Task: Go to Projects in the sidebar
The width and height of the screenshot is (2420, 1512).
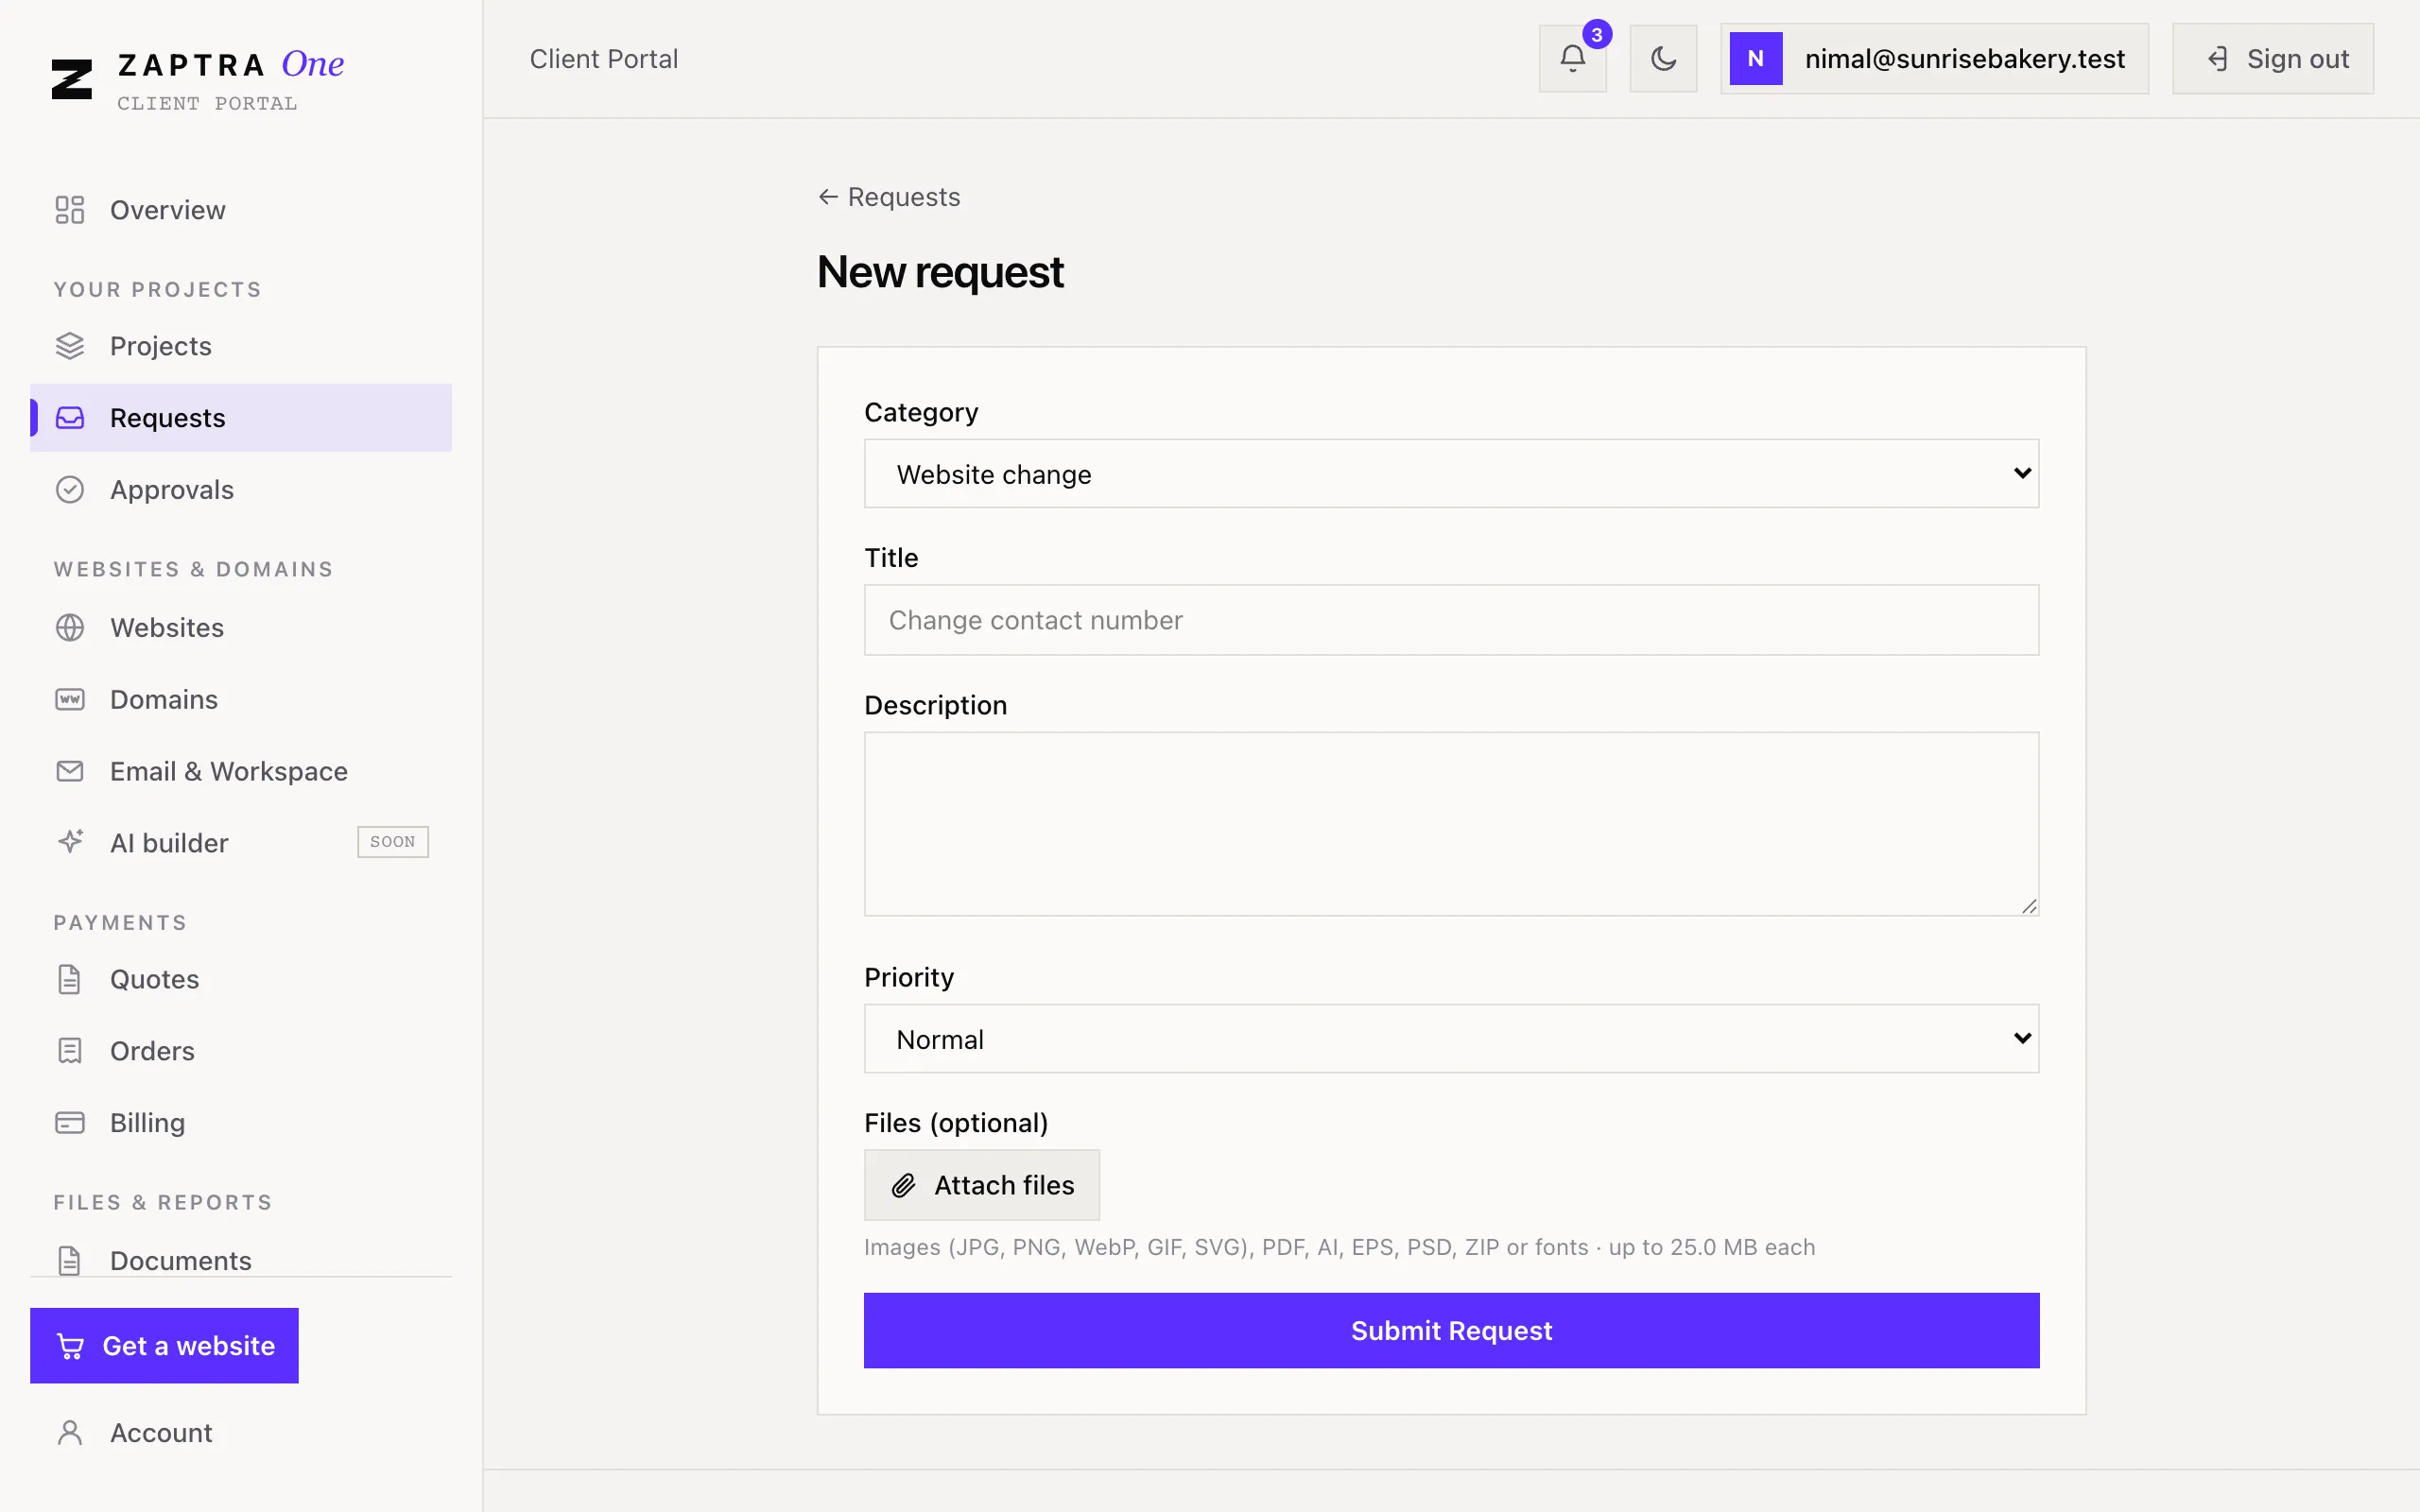Action: tap(241, 346)
